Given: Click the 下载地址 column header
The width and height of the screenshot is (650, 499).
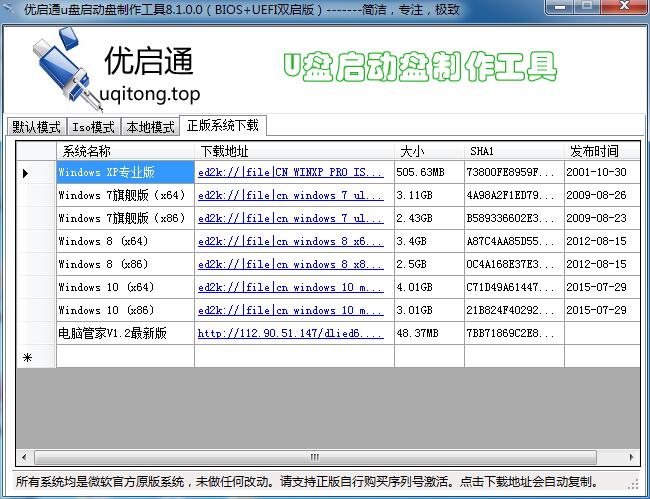Looking at the screenshot, I should [294, 151].
